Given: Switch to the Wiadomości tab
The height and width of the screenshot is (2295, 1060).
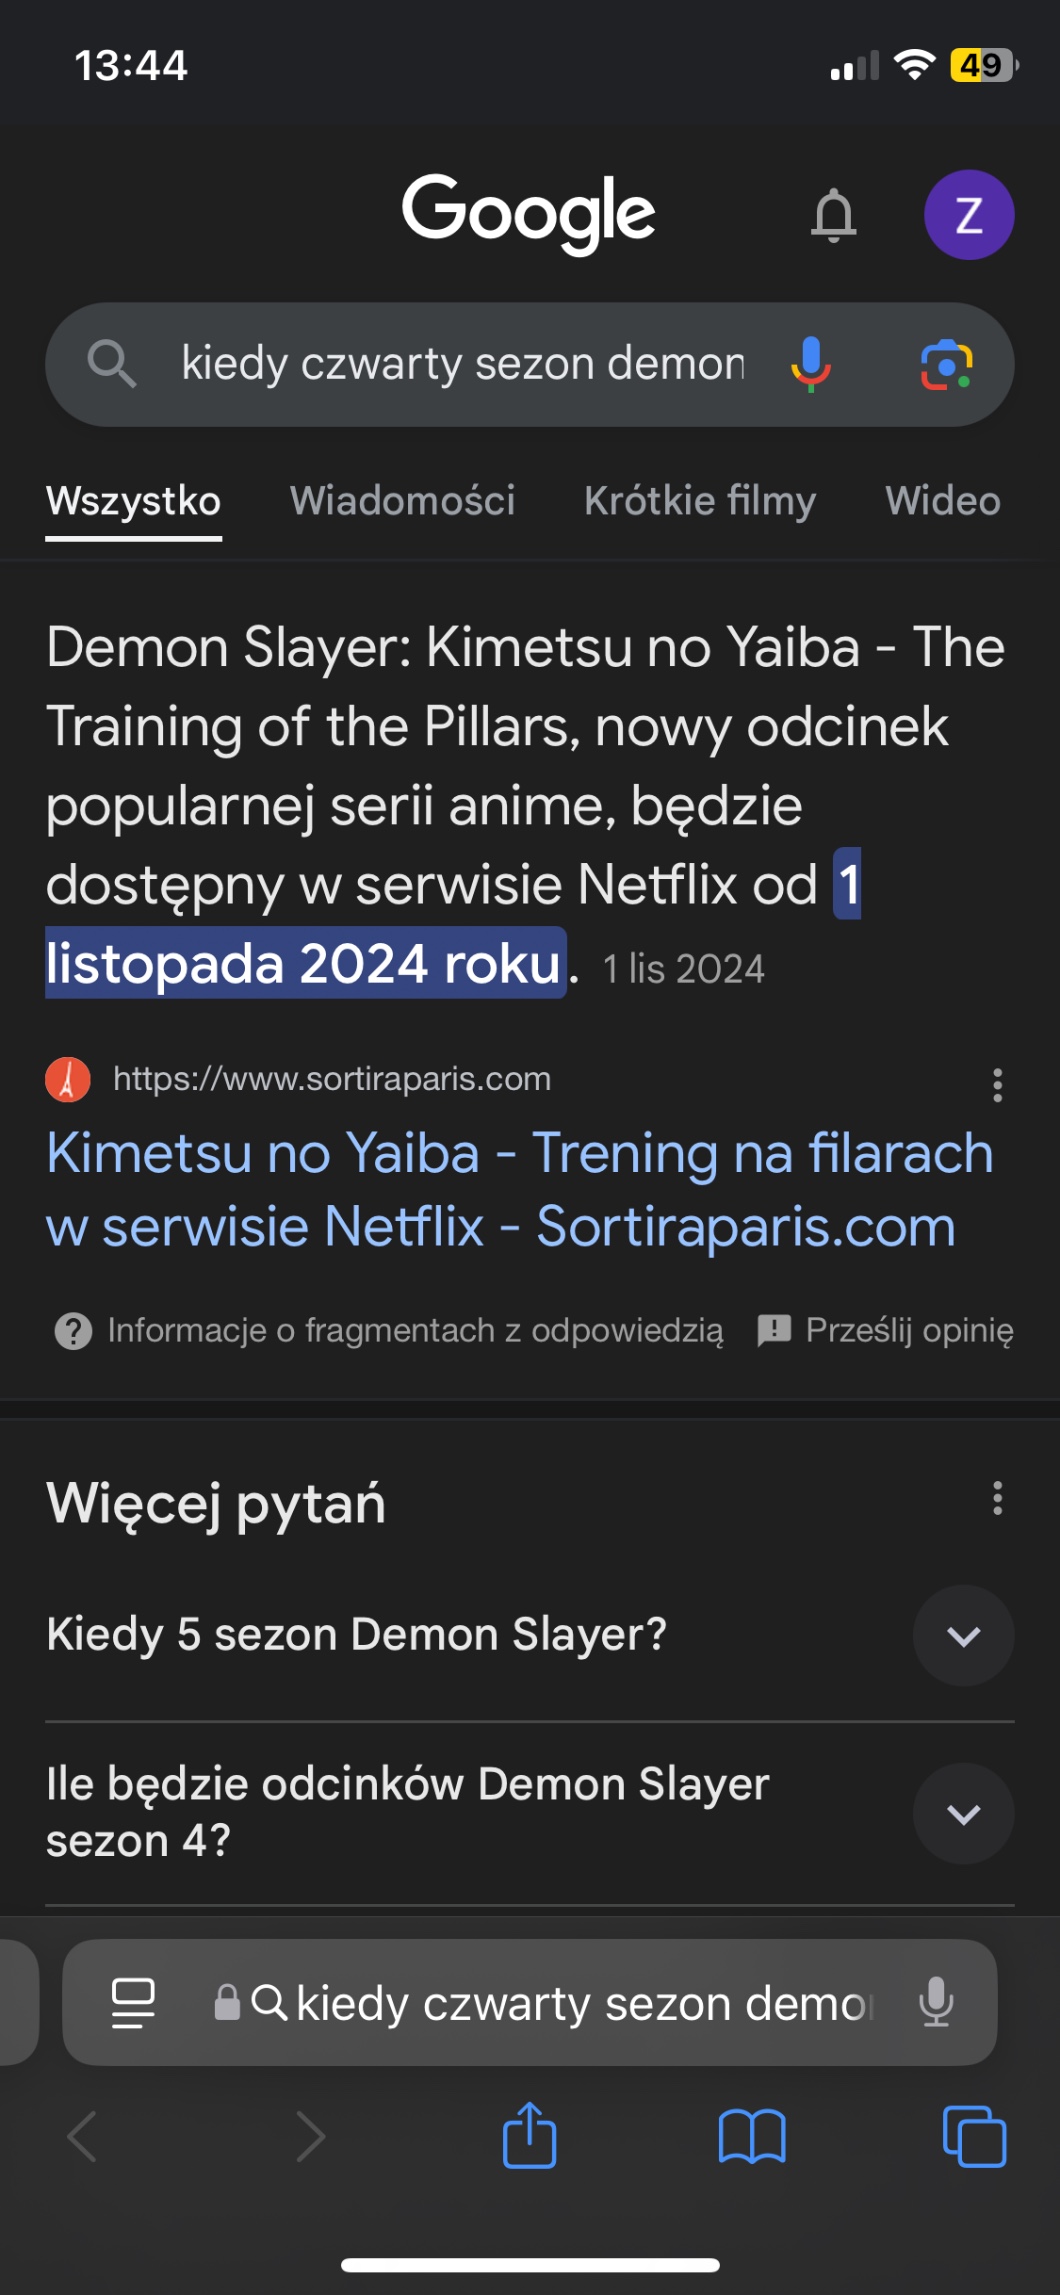Looking at the screenshot, I should [402, 501].
